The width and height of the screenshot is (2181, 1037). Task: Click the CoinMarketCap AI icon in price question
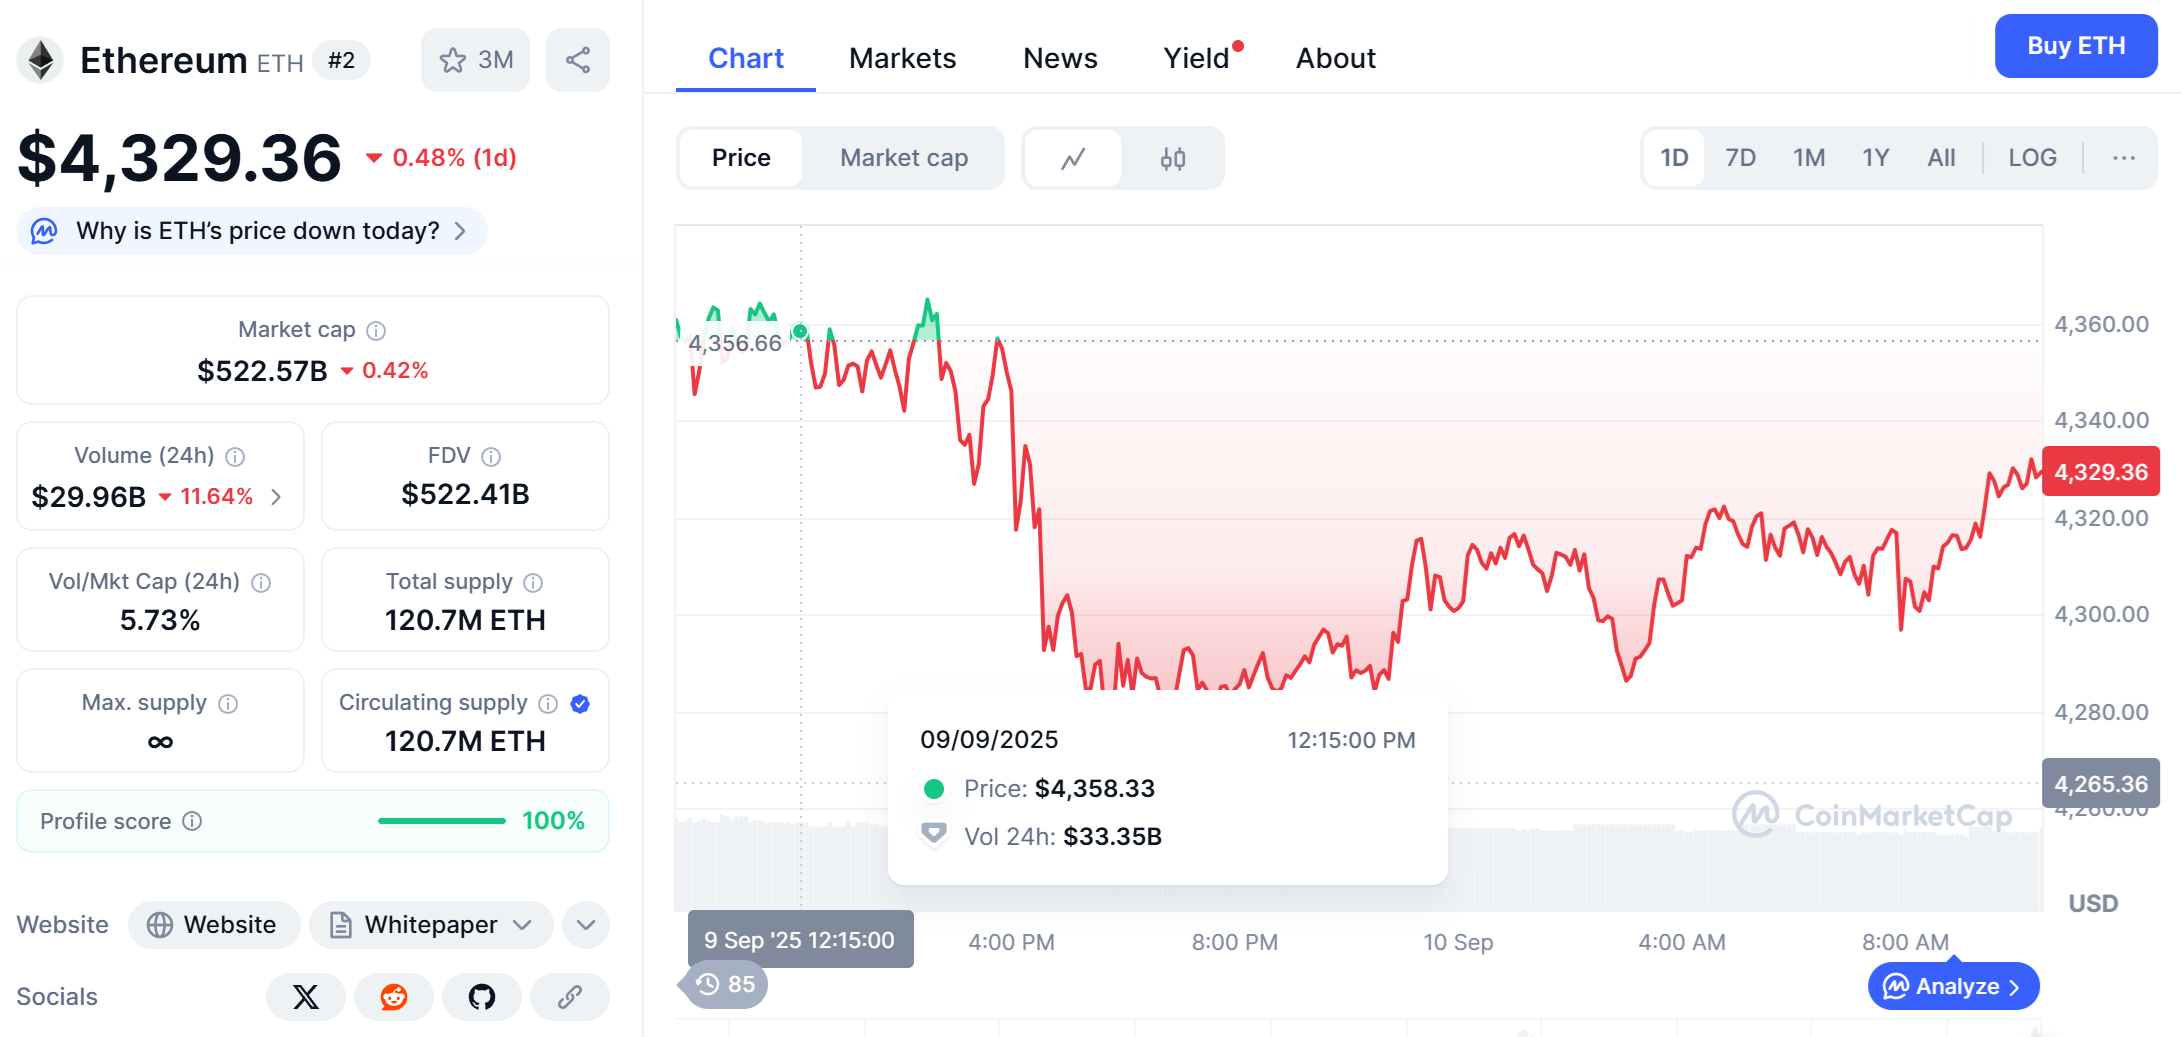click(44, 231)
